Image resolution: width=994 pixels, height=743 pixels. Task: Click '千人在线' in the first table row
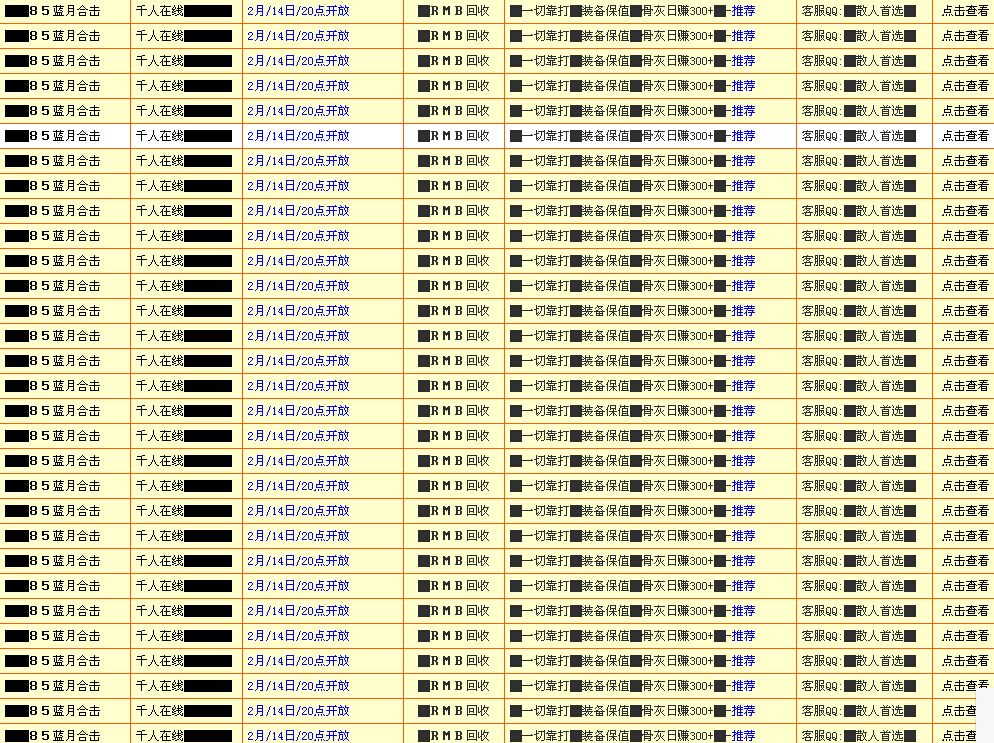pyautogui.click(x=160, y=11)
